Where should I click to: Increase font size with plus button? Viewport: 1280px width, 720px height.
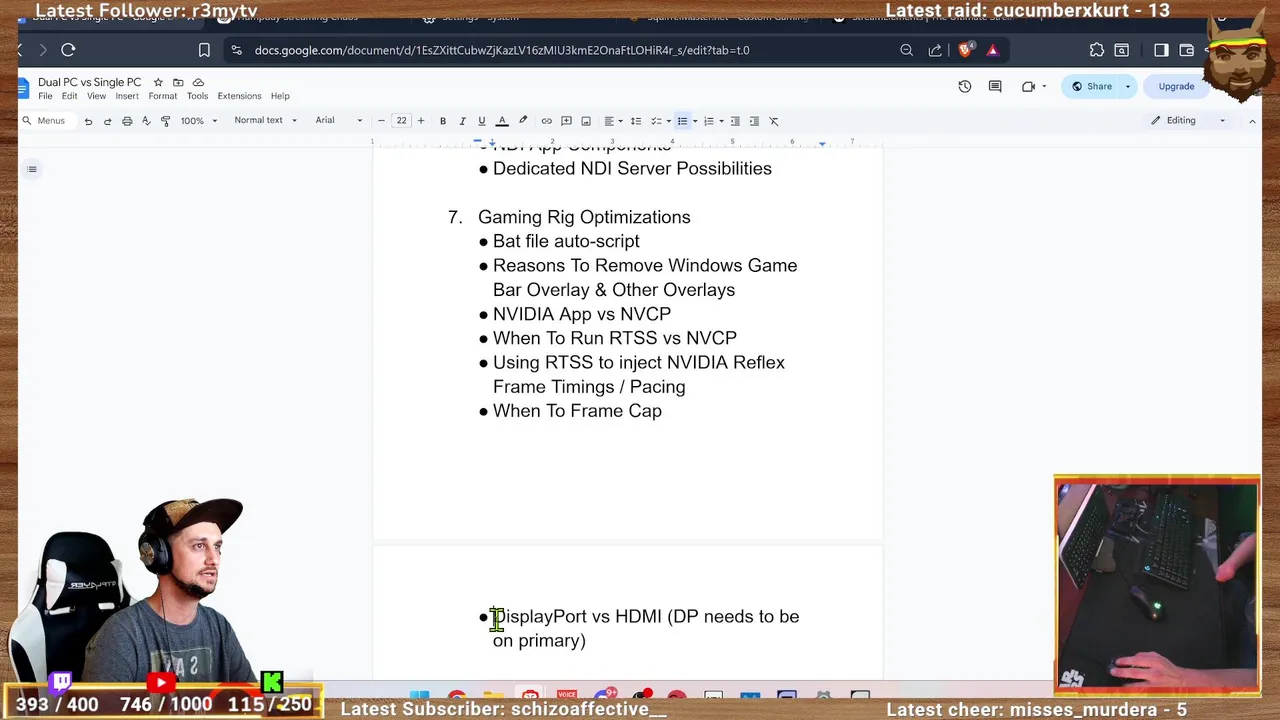pos(421,121)
